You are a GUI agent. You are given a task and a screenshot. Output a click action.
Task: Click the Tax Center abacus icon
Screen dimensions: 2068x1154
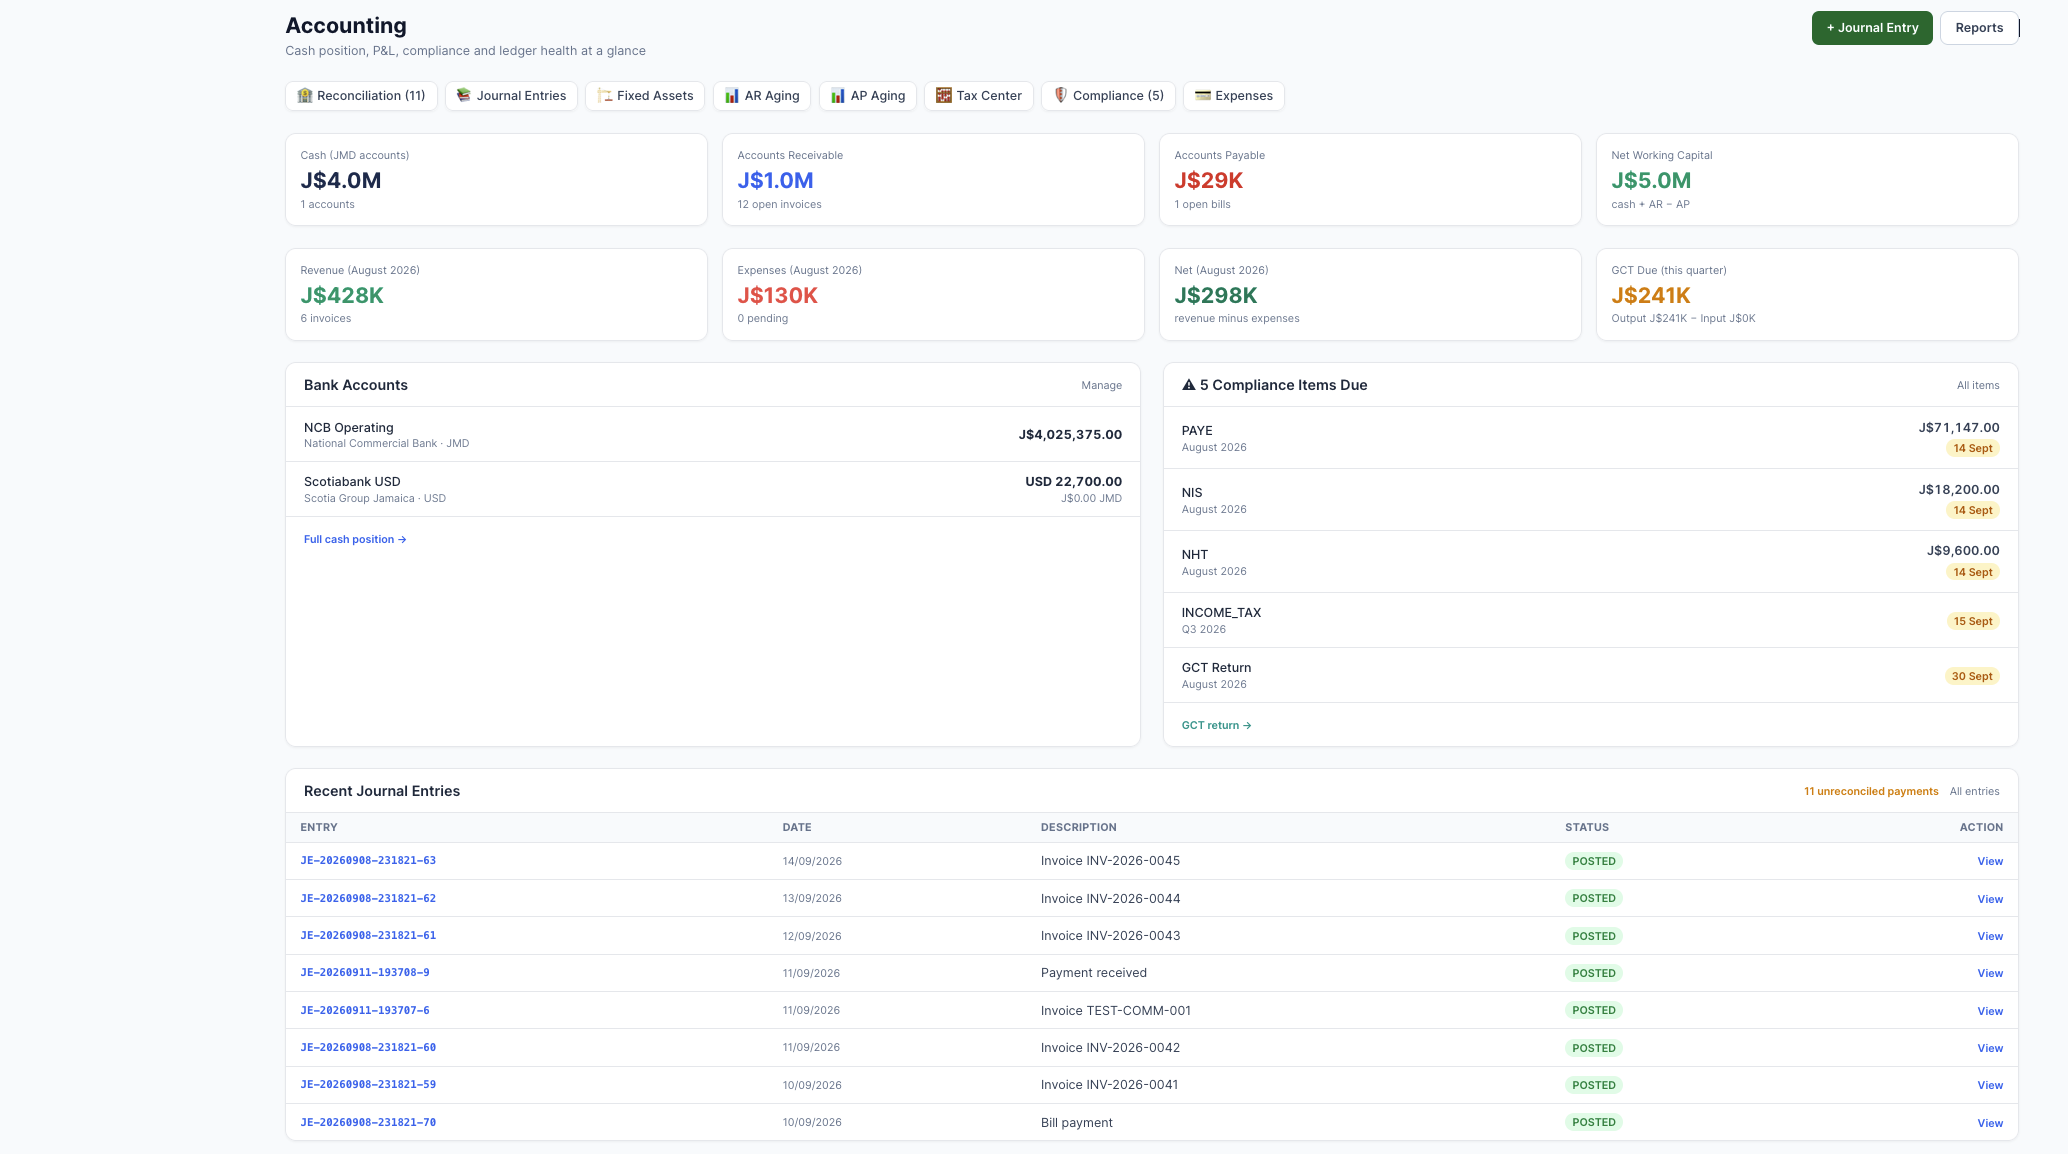click(x=944, y=96)
